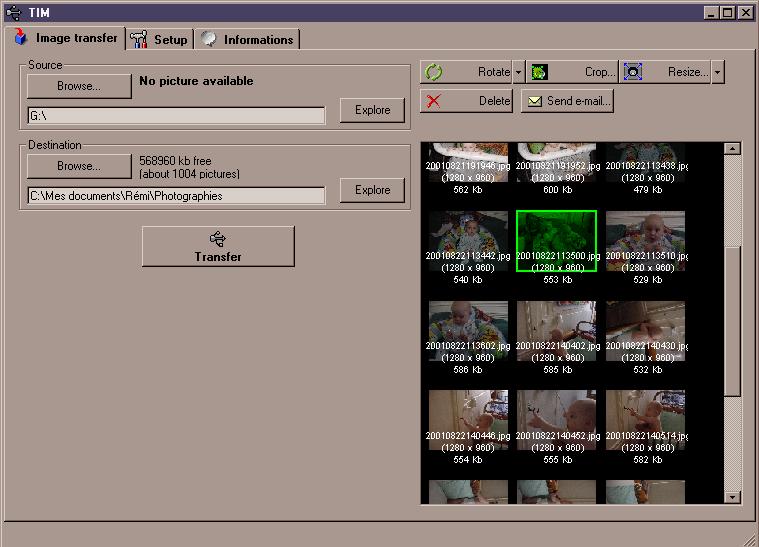Screen dimensions: 759x547
Task: Click the "582 Kb" size label
Action: 648,460
